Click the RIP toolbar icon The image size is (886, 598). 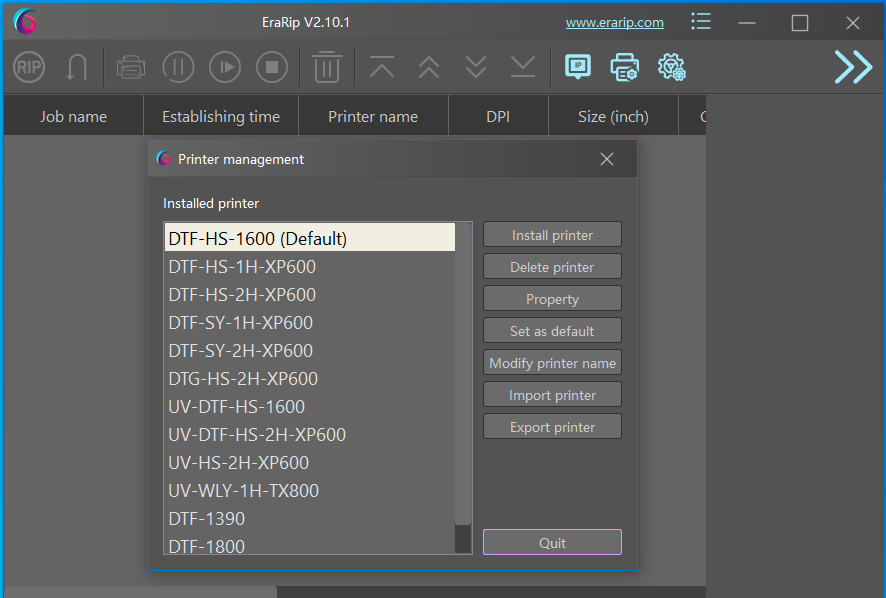[x=29, y=67]
